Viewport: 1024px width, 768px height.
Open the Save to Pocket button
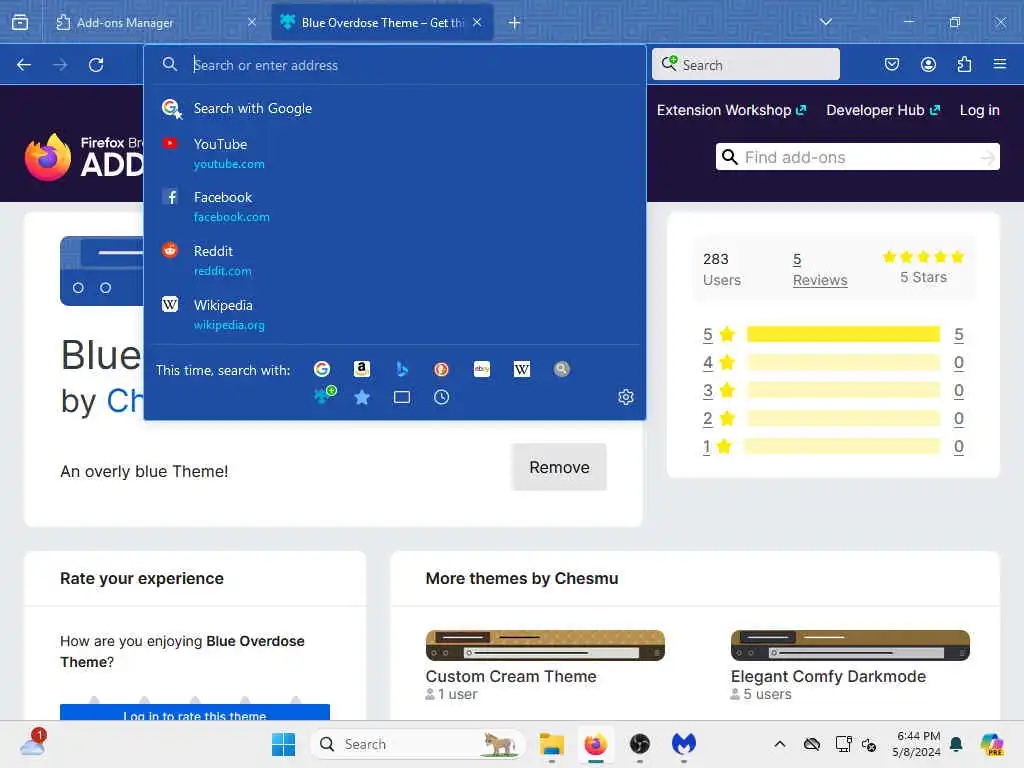892,64
